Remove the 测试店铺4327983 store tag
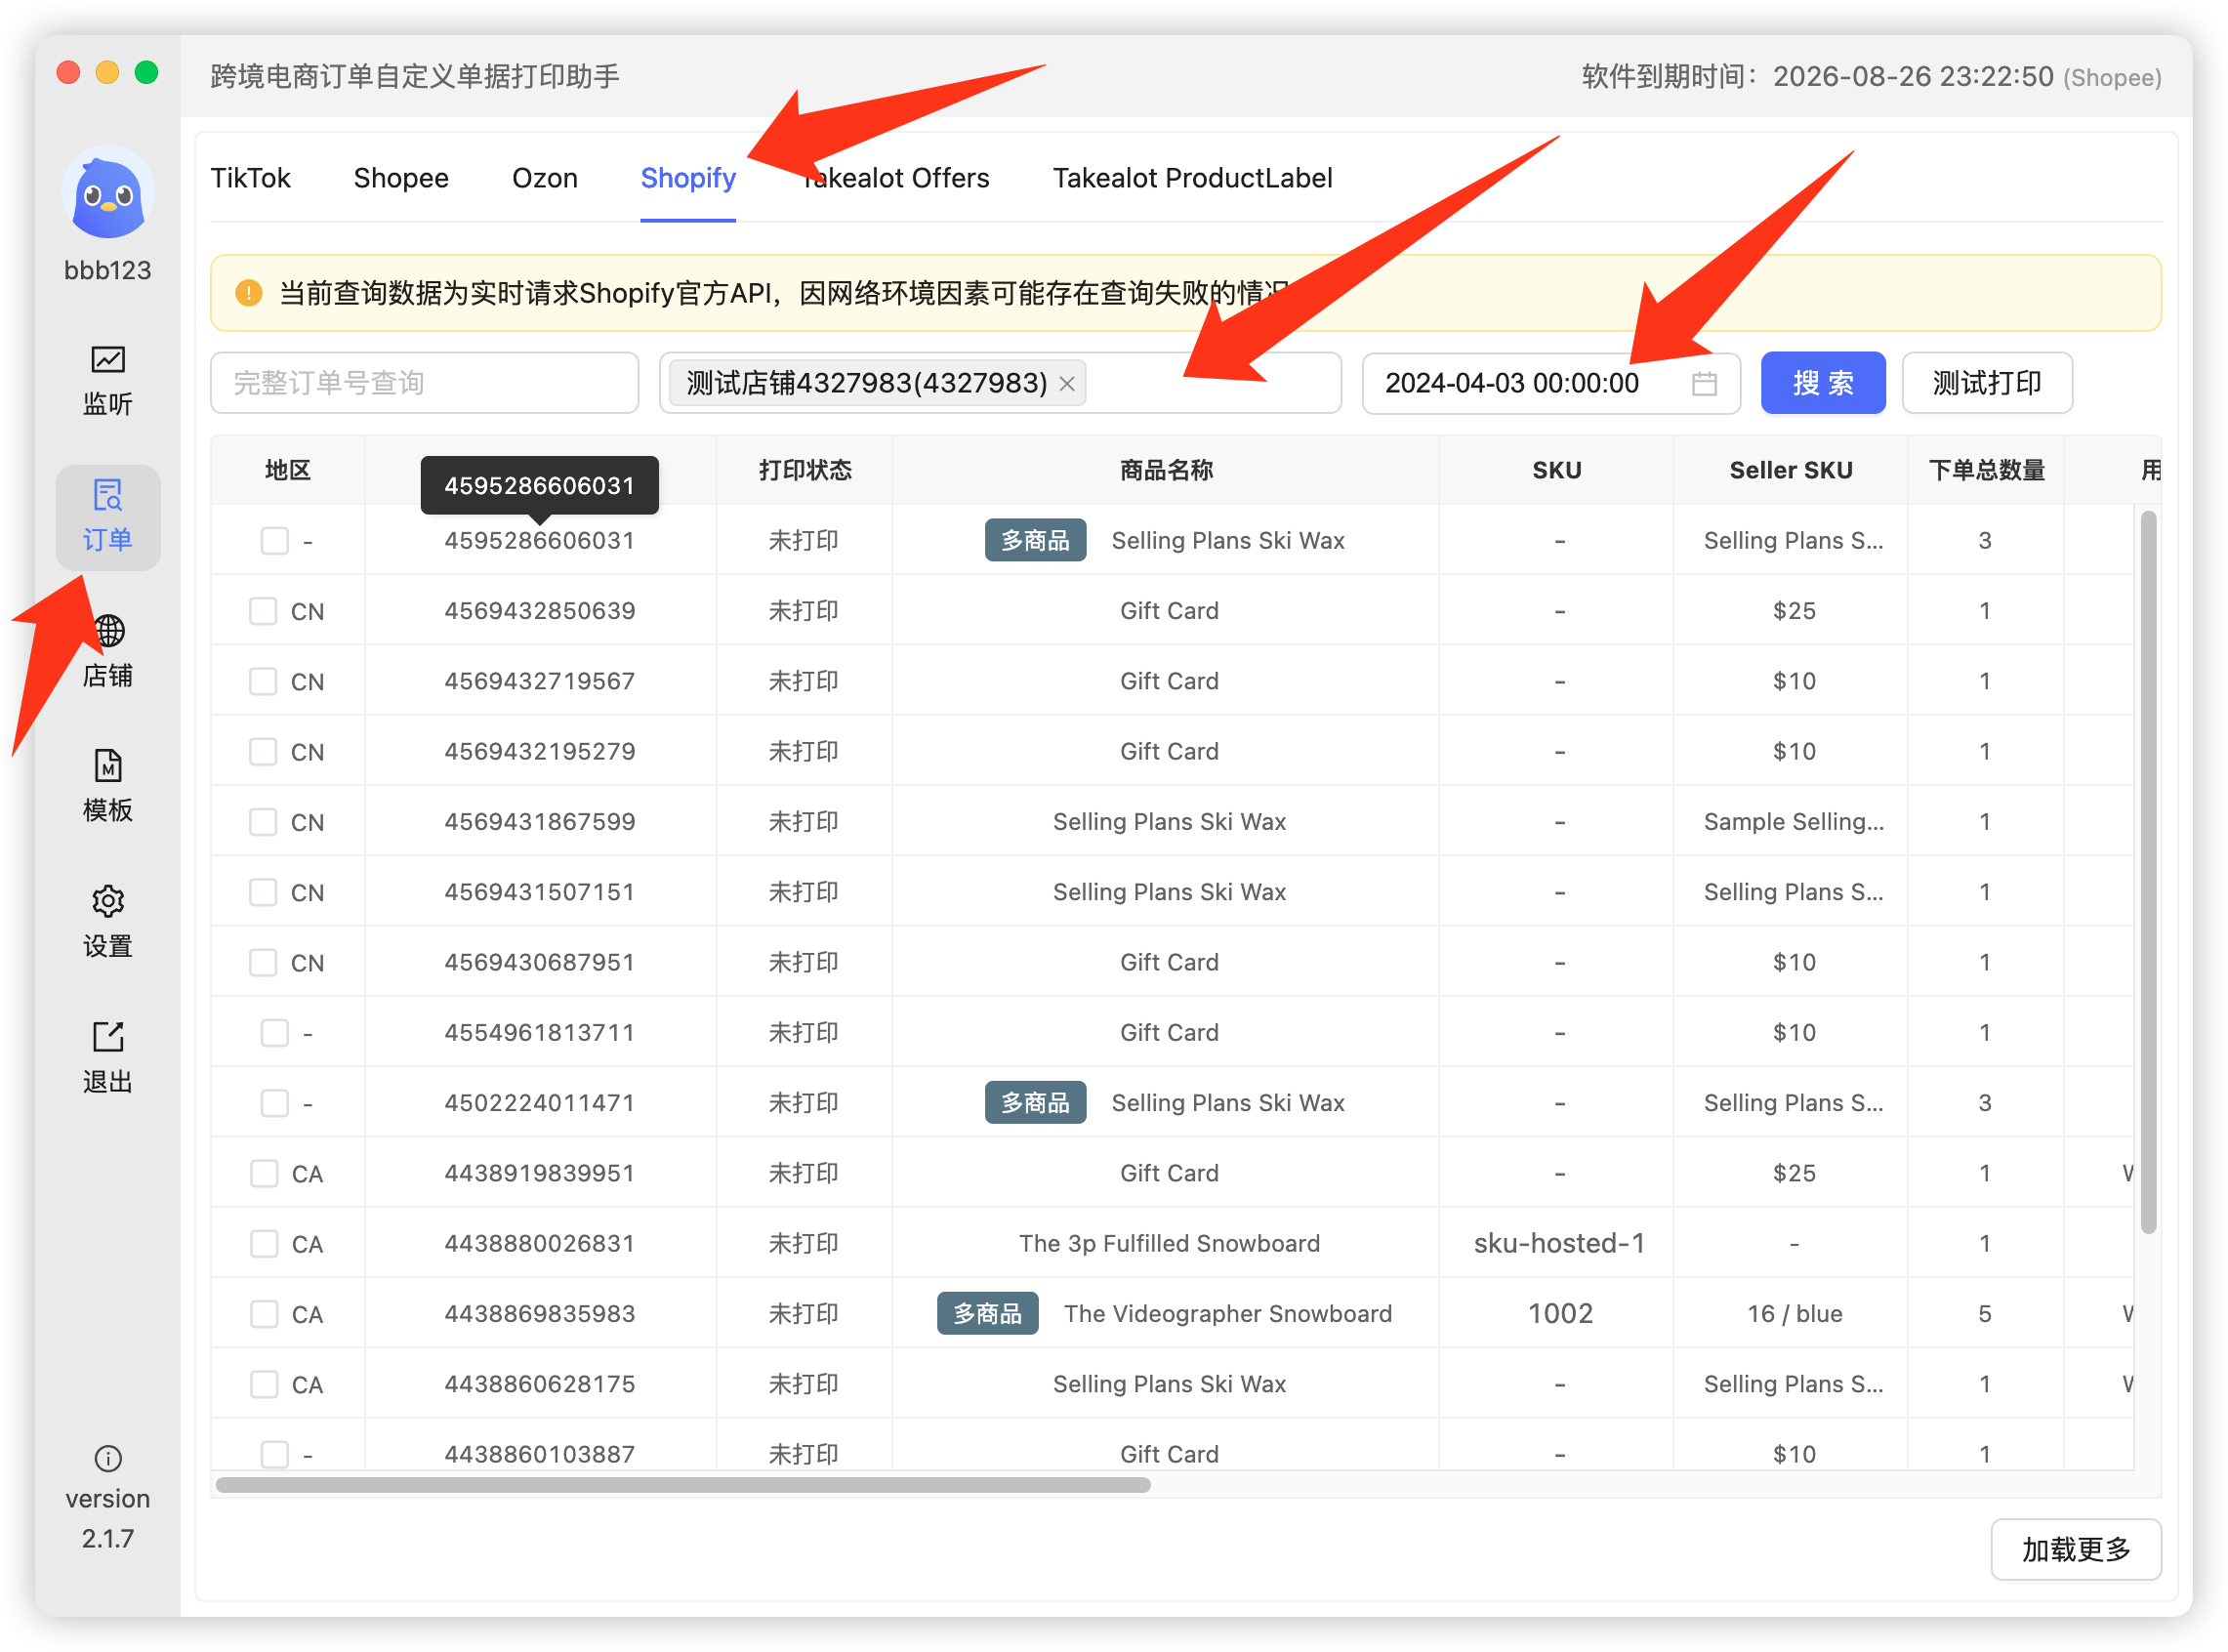The height and width of the screenshot is (1652, 2228). click(1068, 384)
